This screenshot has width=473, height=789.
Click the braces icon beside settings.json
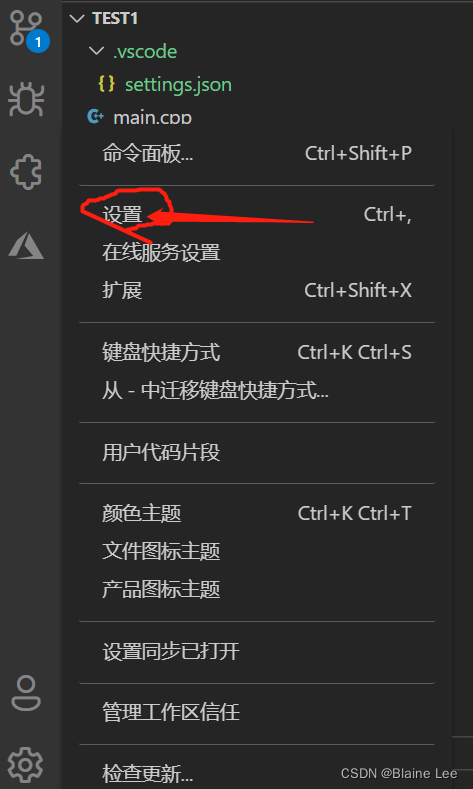[x=107, y=84]
